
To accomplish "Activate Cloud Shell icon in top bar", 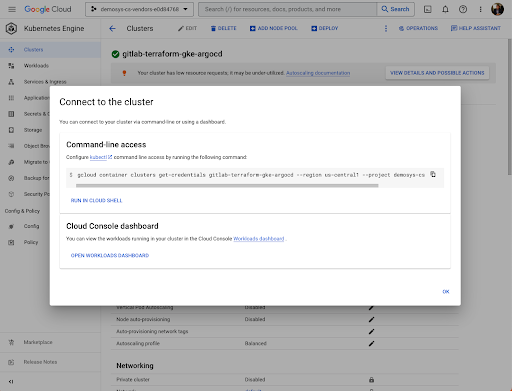I will point(427,9).
